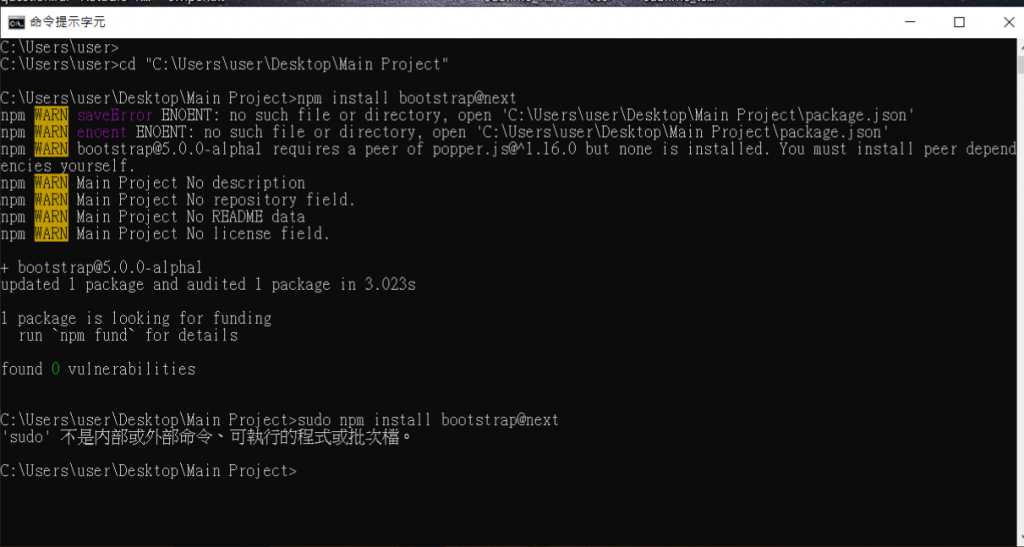The image size is (1024, 547).
Task: Click the 'found 0 vulnerabilities' line
Action: coord(98,369)
